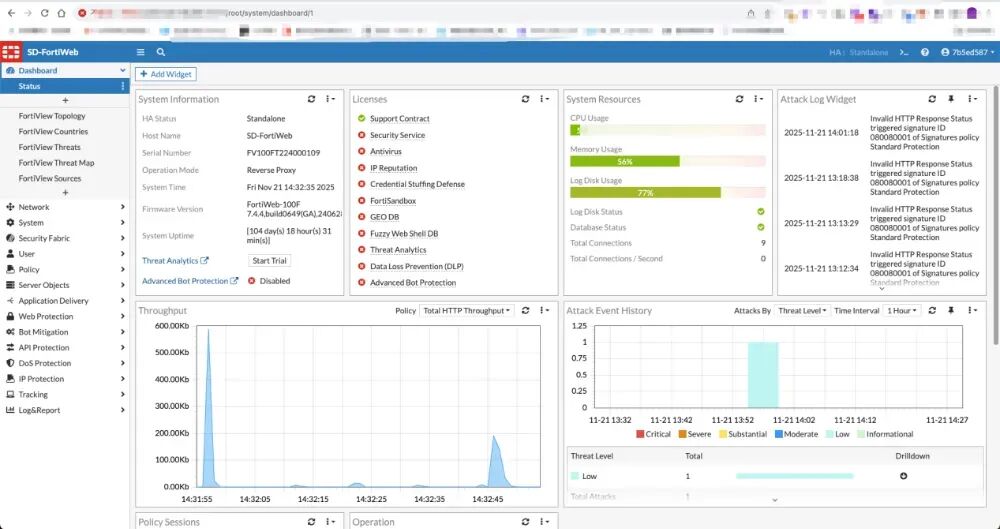Click the help question mark icon
Image resolution: width=1000 pixels, height=529 pixels.
(x=925, y=52)
